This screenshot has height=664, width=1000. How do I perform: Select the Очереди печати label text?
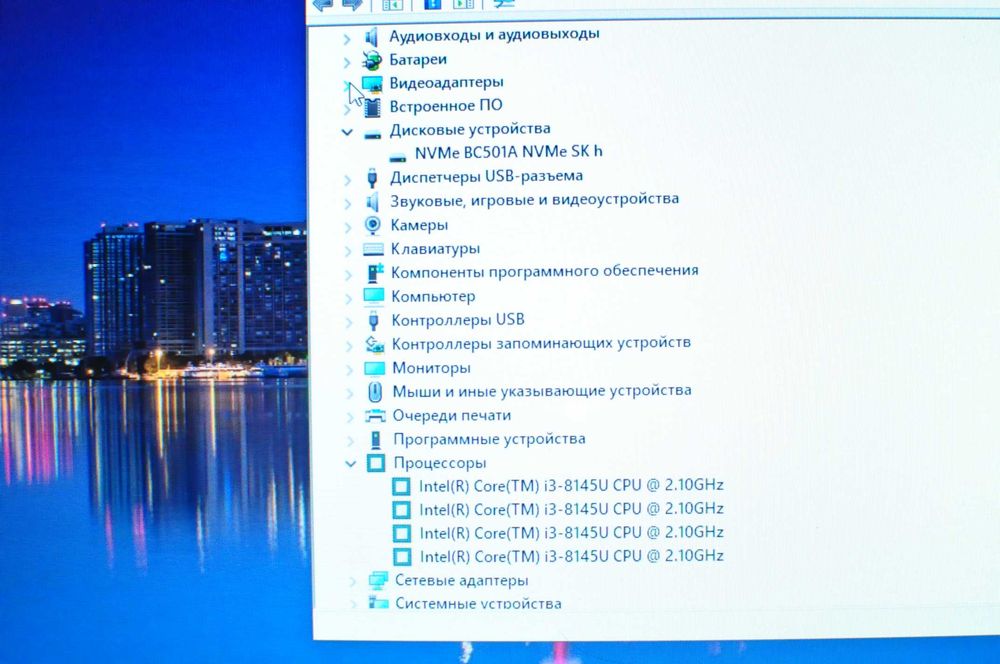(x=452, y=415)
